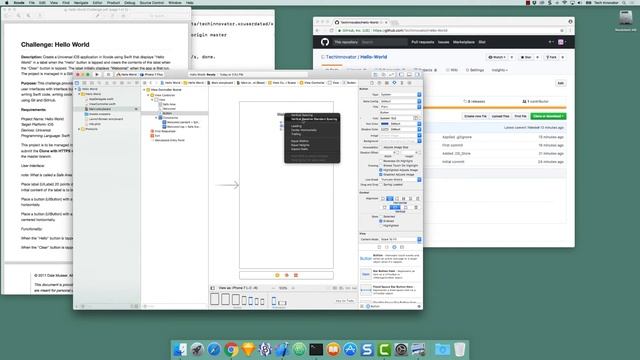Open Trash in the Dock
Image resolution: width=640 pixels, height=360 pixels.
pos(459,350)
